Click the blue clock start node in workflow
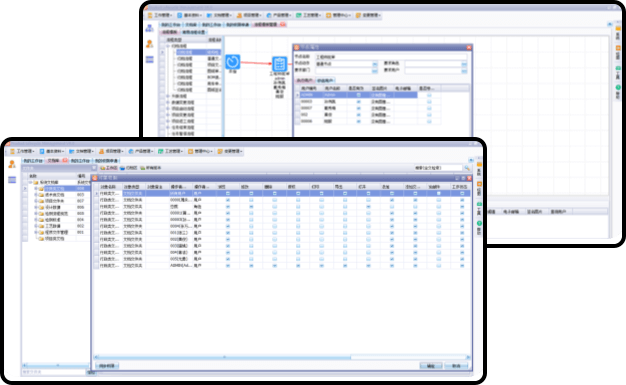The height and width of the screenshot is (385, 626). [233, 62]
